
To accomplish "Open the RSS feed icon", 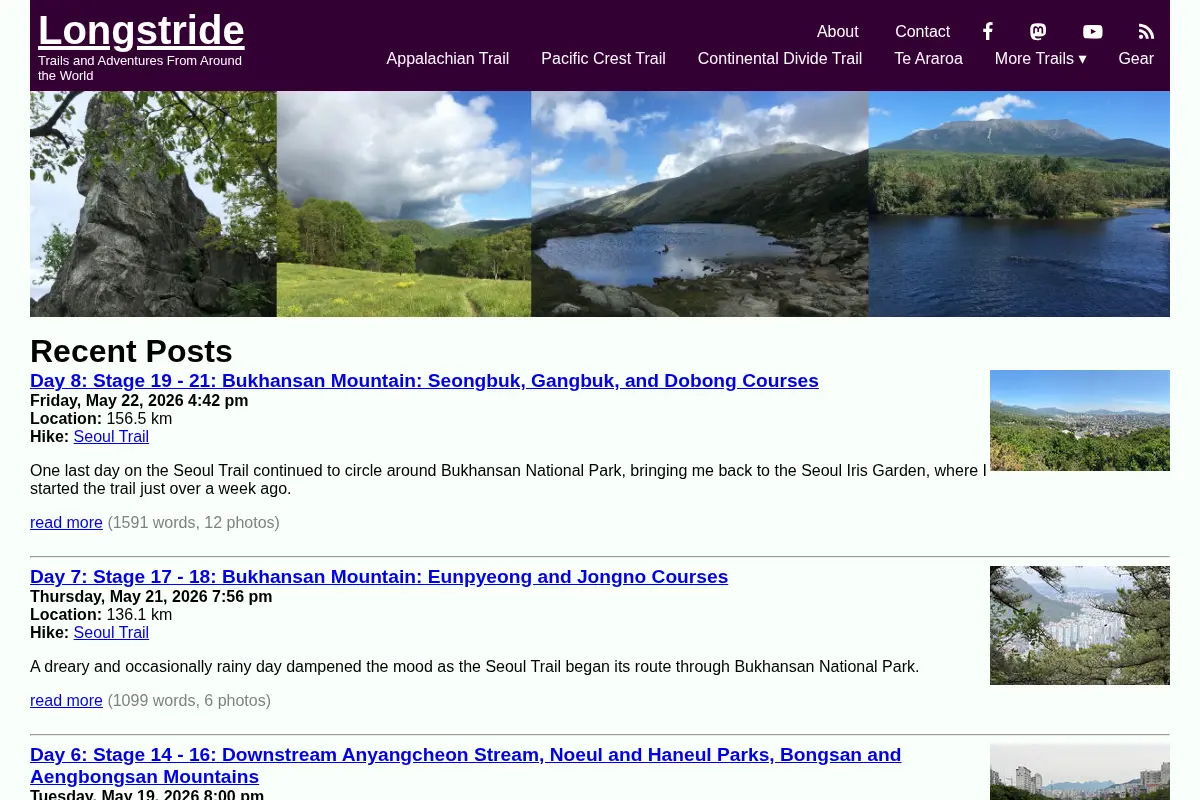I will pos(1146,31).
